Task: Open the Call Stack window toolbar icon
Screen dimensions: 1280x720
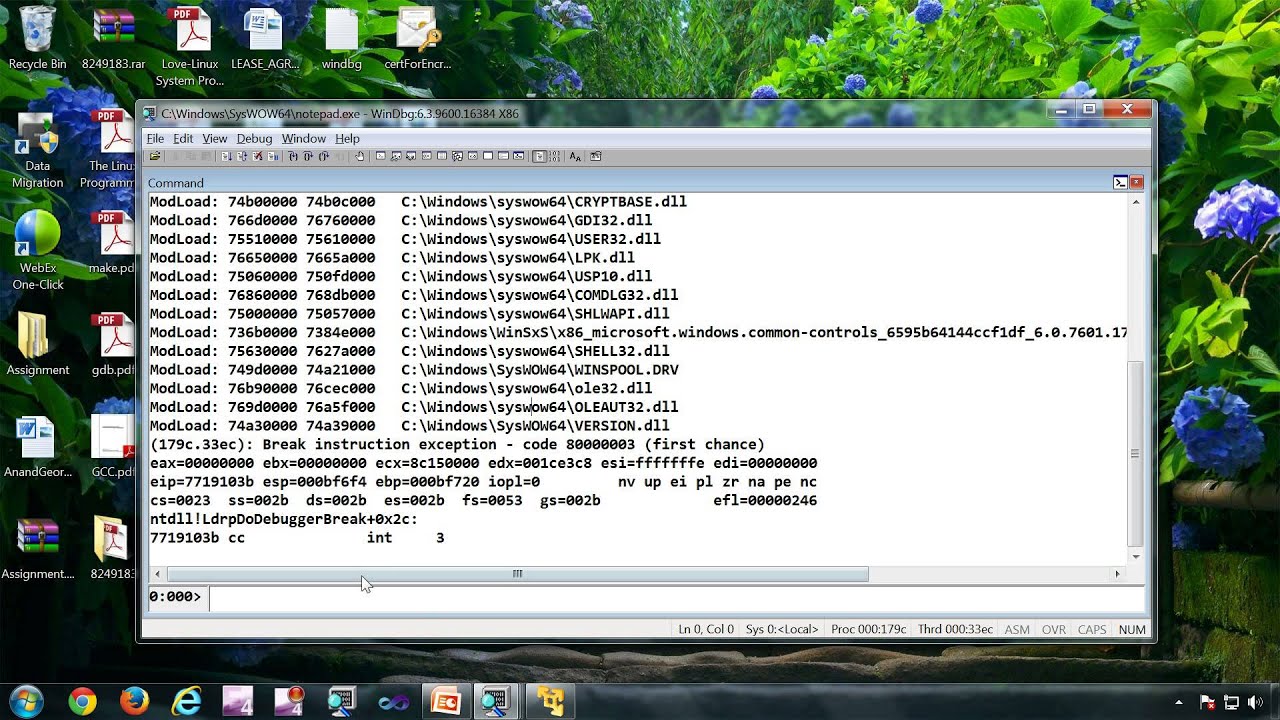Action: coord(457,156)
